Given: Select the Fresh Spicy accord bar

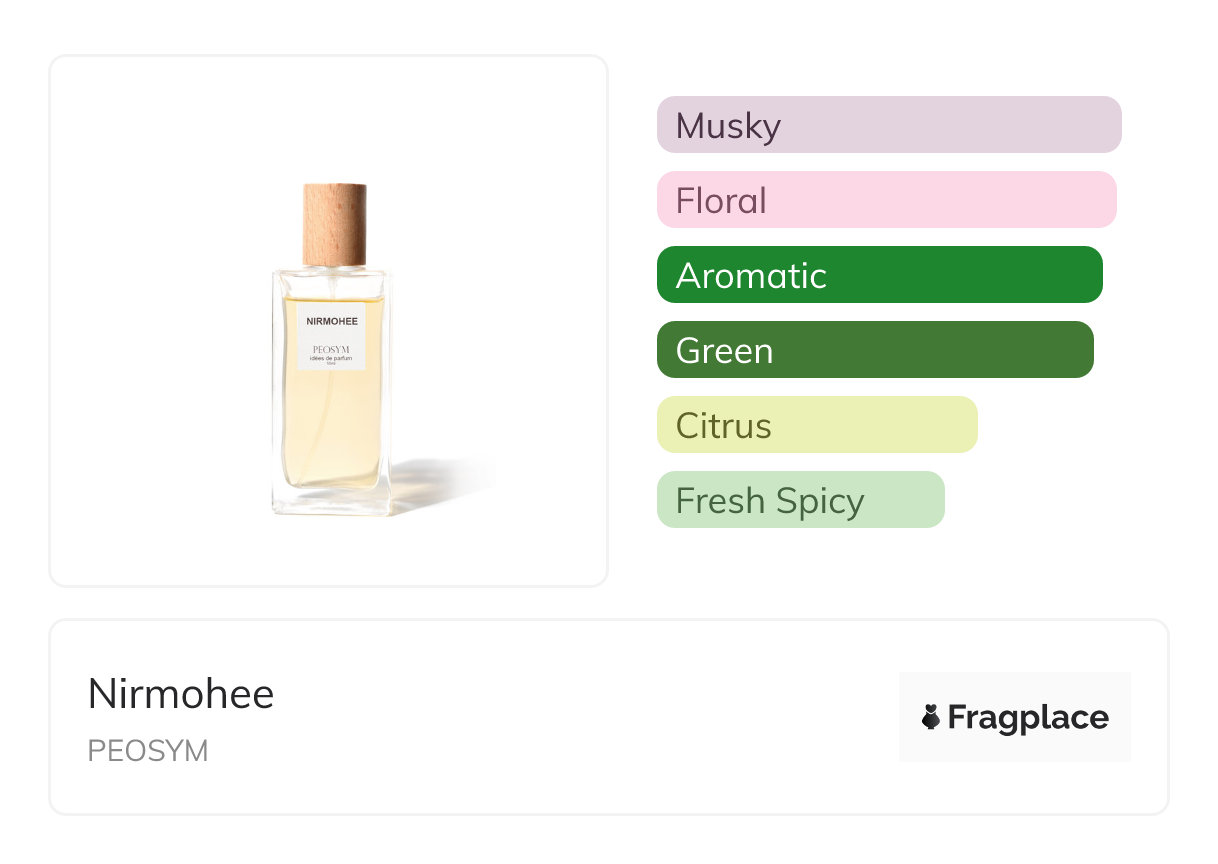Looking at the screenshot, I should pos(800,500).
